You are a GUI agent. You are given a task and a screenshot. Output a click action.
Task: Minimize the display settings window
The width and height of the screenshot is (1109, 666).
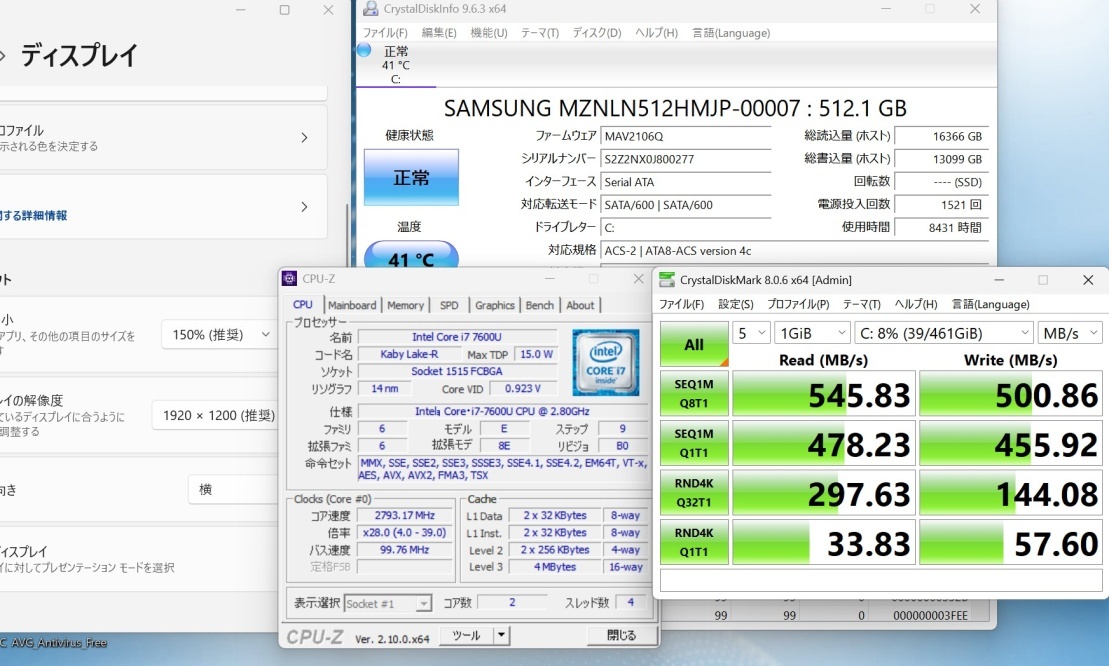pos(240,10)
